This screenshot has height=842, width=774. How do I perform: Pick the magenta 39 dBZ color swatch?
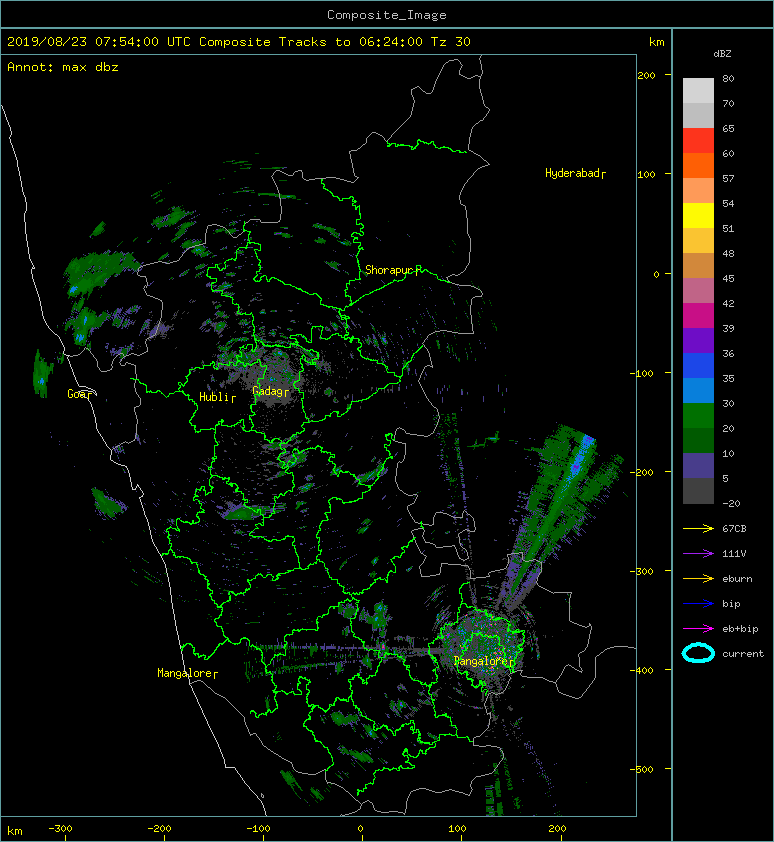[698, 316]
